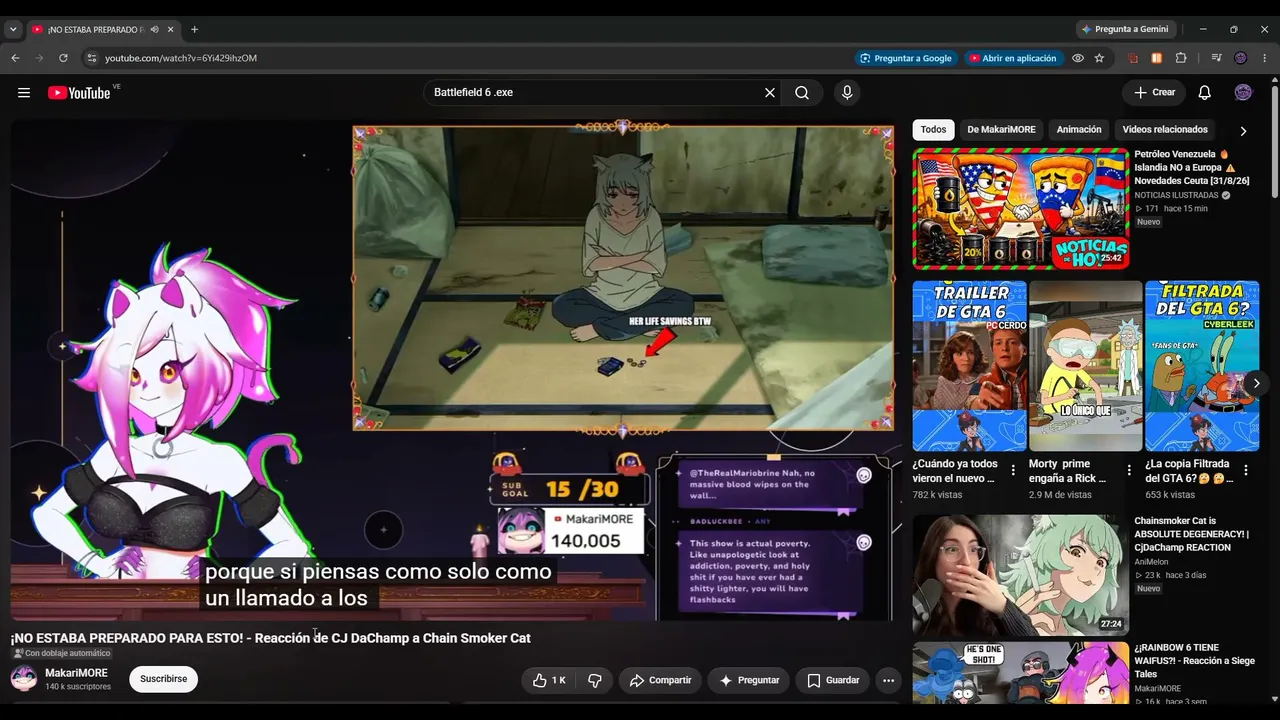This screenshot has width=1280, height=720.
Task: Open Preguntar a Google lens chip
Action: pos(906,58)
